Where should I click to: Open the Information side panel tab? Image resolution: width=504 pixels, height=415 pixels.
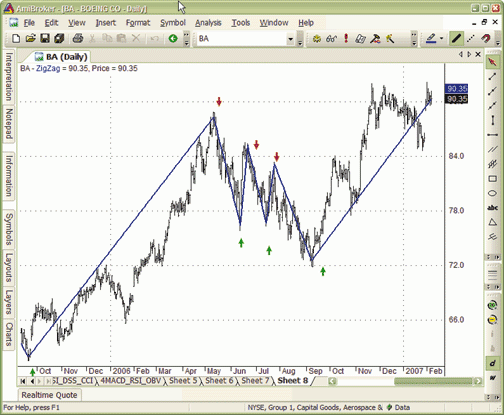pyautogui.click(x=9, y=176)
